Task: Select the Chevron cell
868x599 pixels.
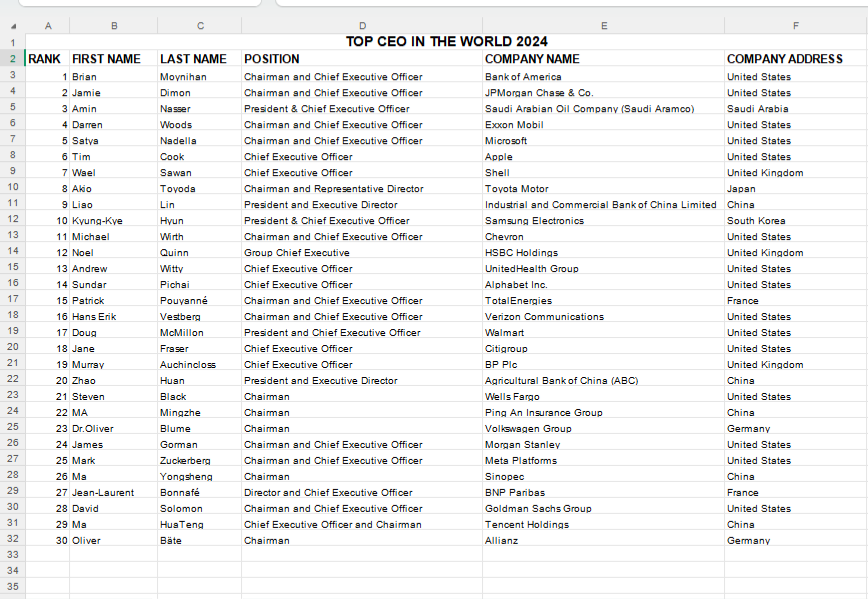Action: click(603, 236)
